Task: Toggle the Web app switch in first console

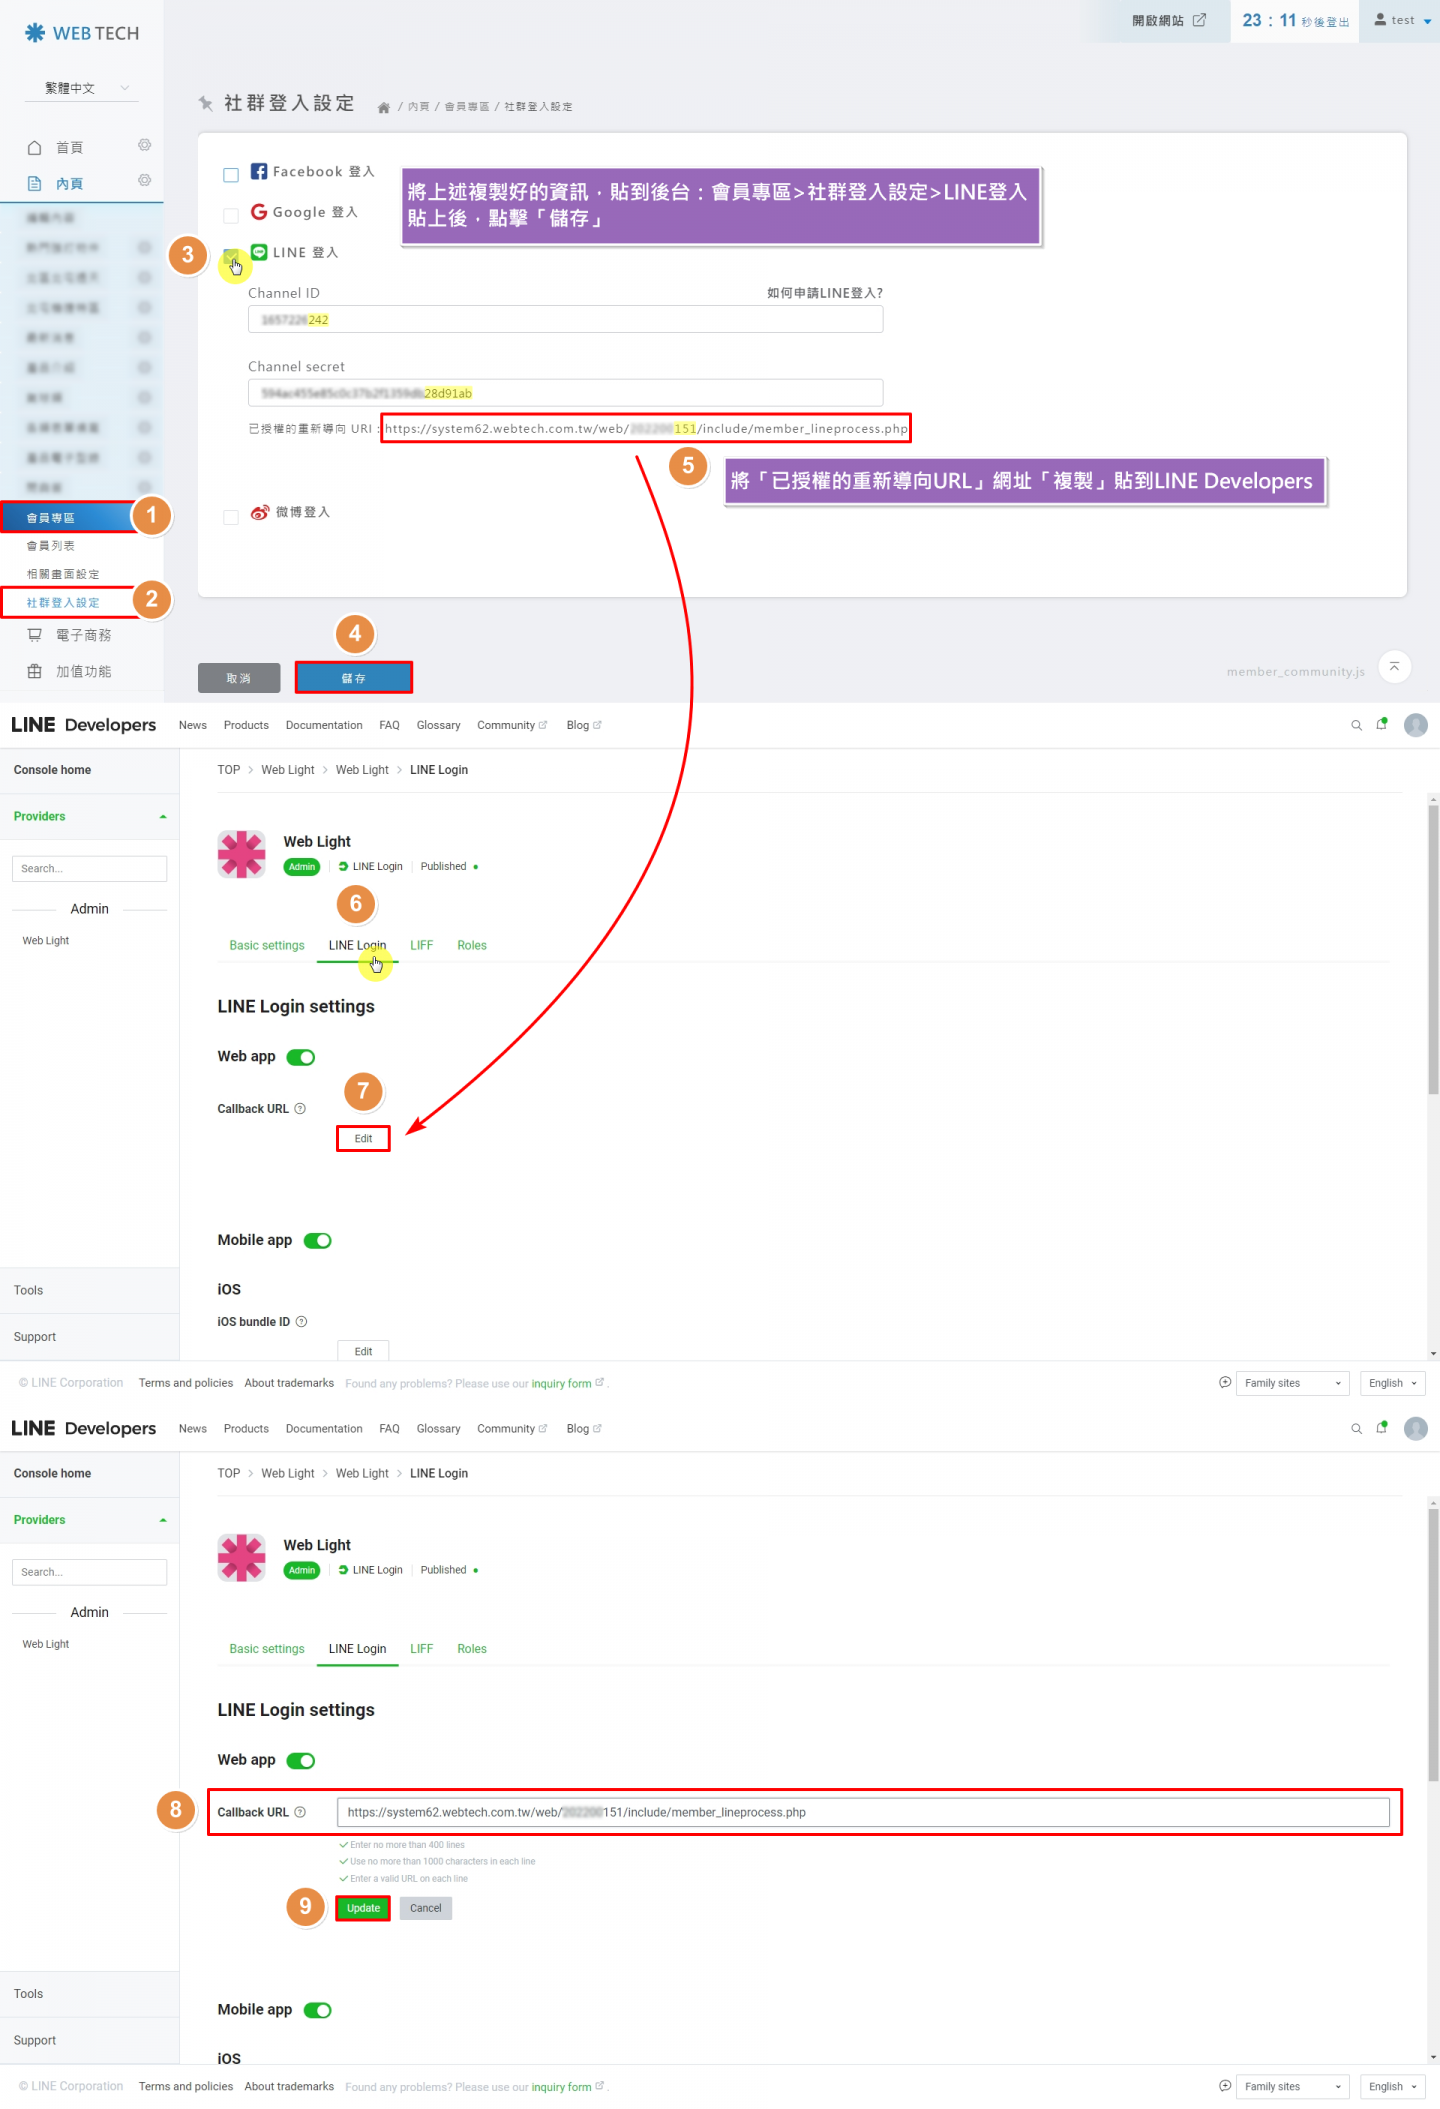Action: click(301, 1058)
